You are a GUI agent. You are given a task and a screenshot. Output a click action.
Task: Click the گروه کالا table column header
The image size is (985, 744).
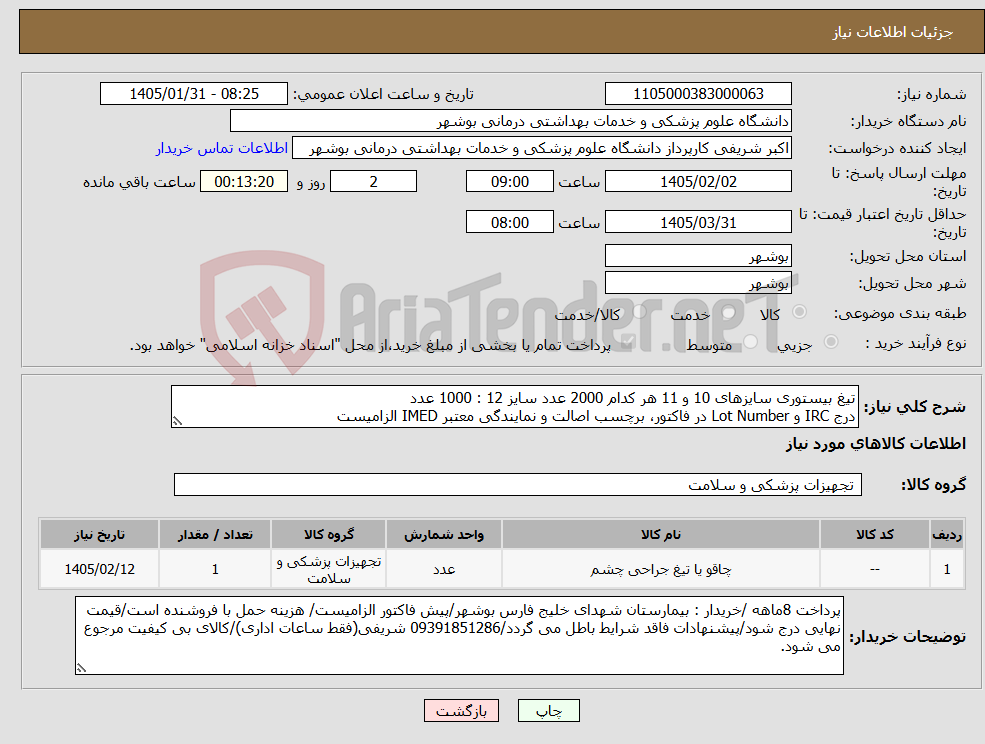[x=329, y=535]
